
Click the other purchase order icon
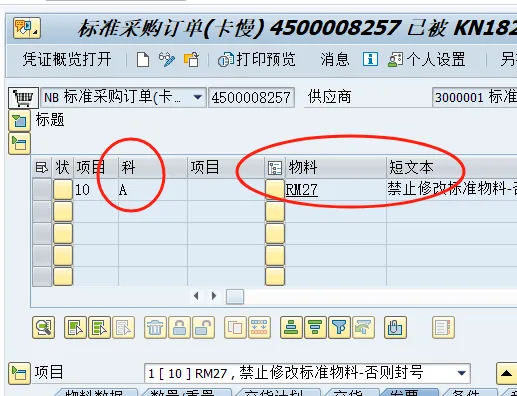pos(191,60)
